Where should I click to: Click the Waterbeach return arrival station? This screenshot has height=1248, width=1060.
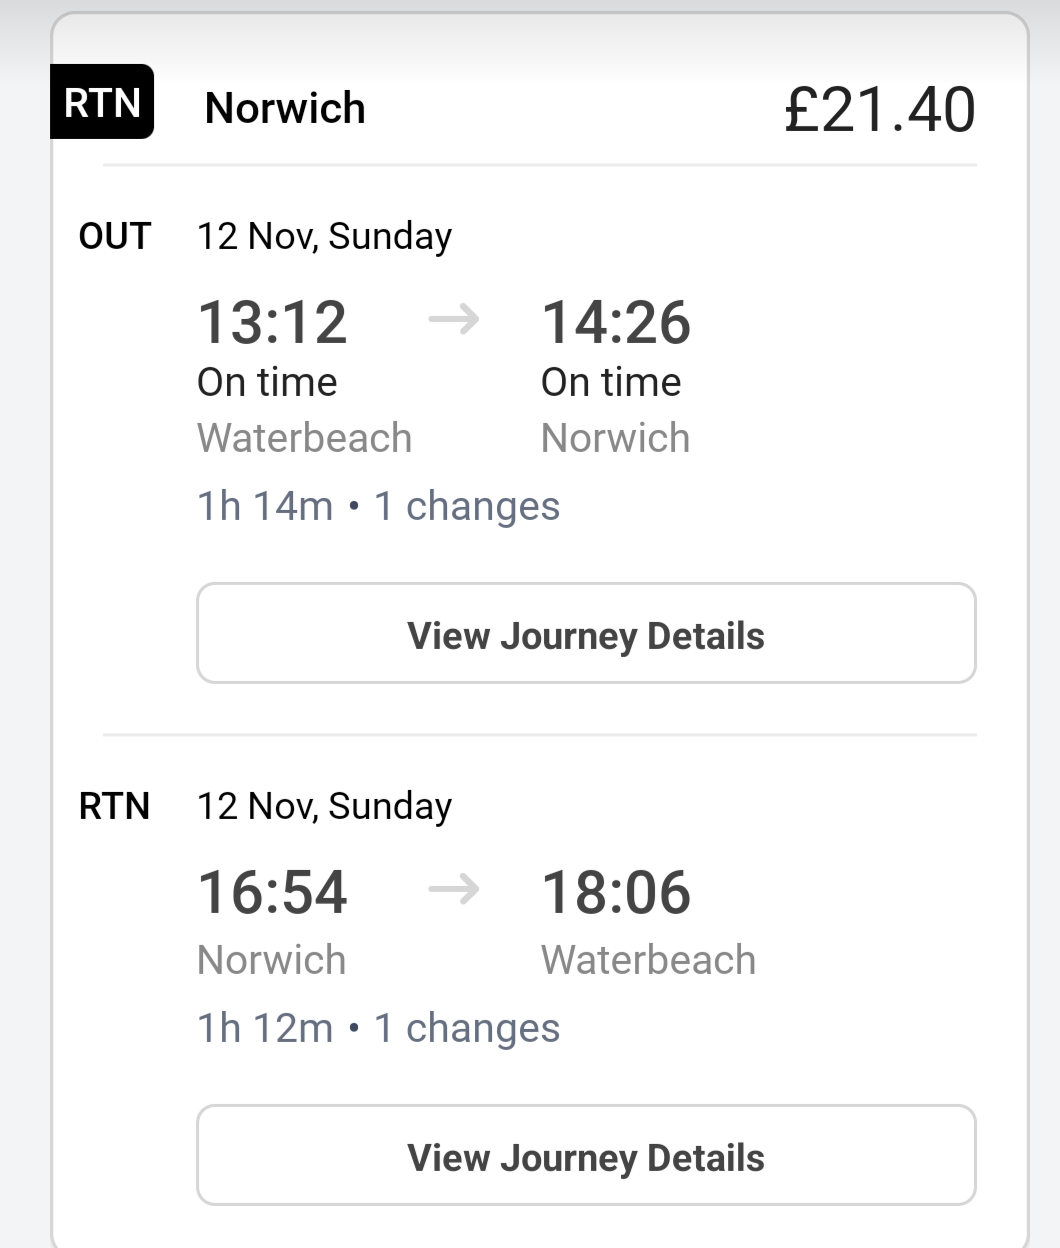[648, 960]
